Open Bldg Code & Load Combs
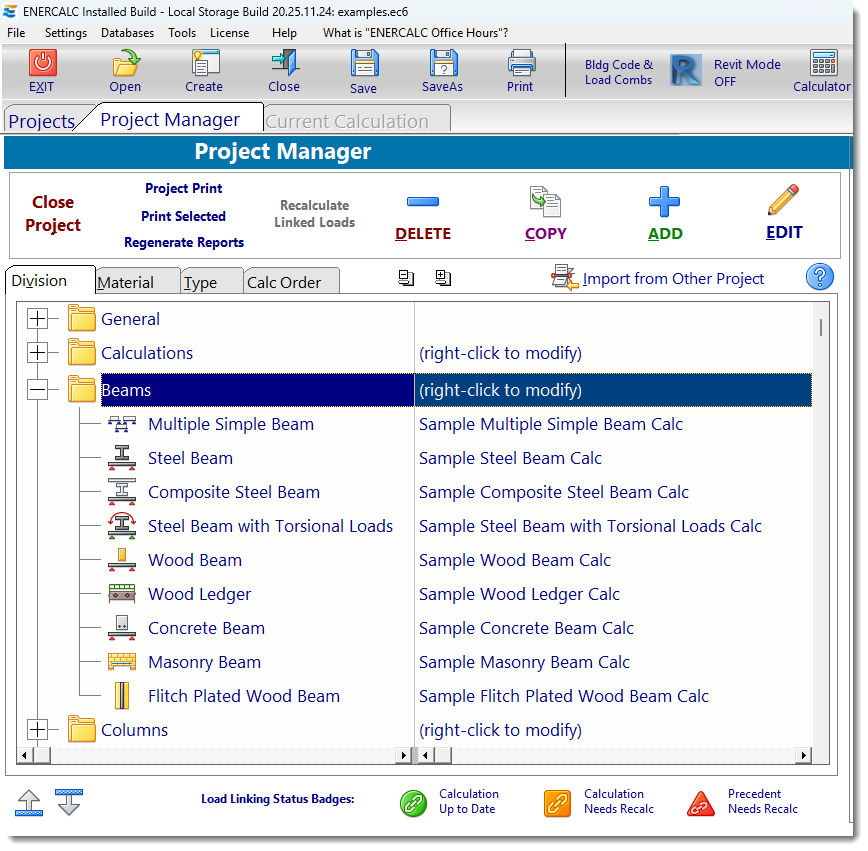Image resolution: width=868 pixels, height=851 pixels. 618,71
